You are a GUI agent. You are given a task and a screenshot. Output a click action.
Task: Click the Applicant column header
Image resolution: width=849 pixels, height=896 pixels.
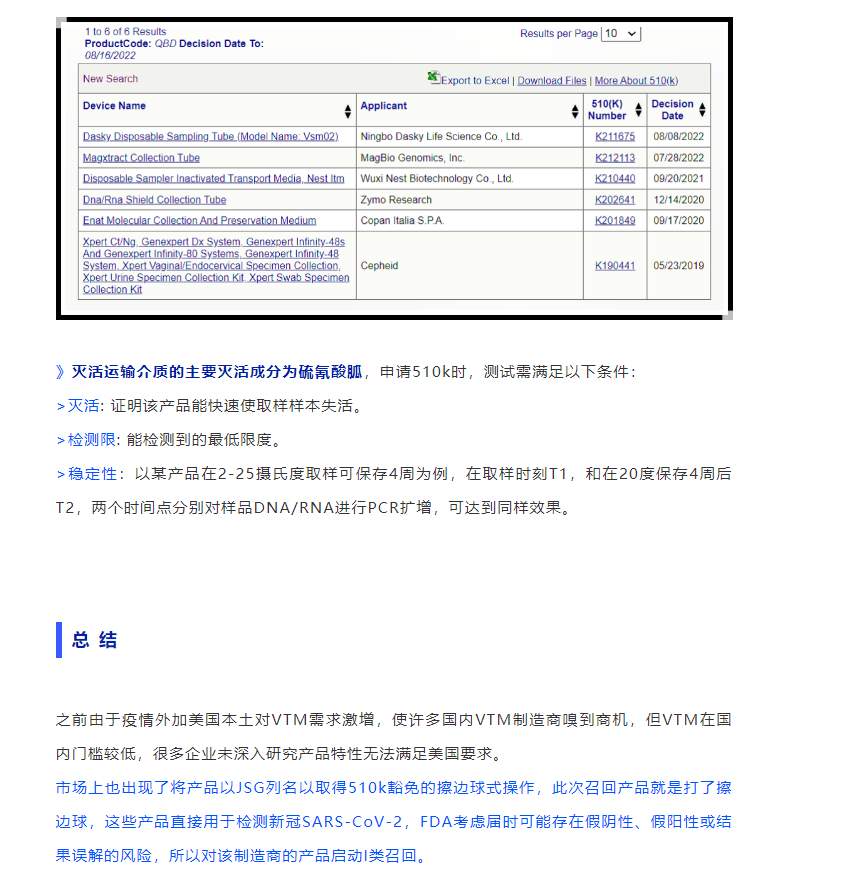[x=383, y=106]
